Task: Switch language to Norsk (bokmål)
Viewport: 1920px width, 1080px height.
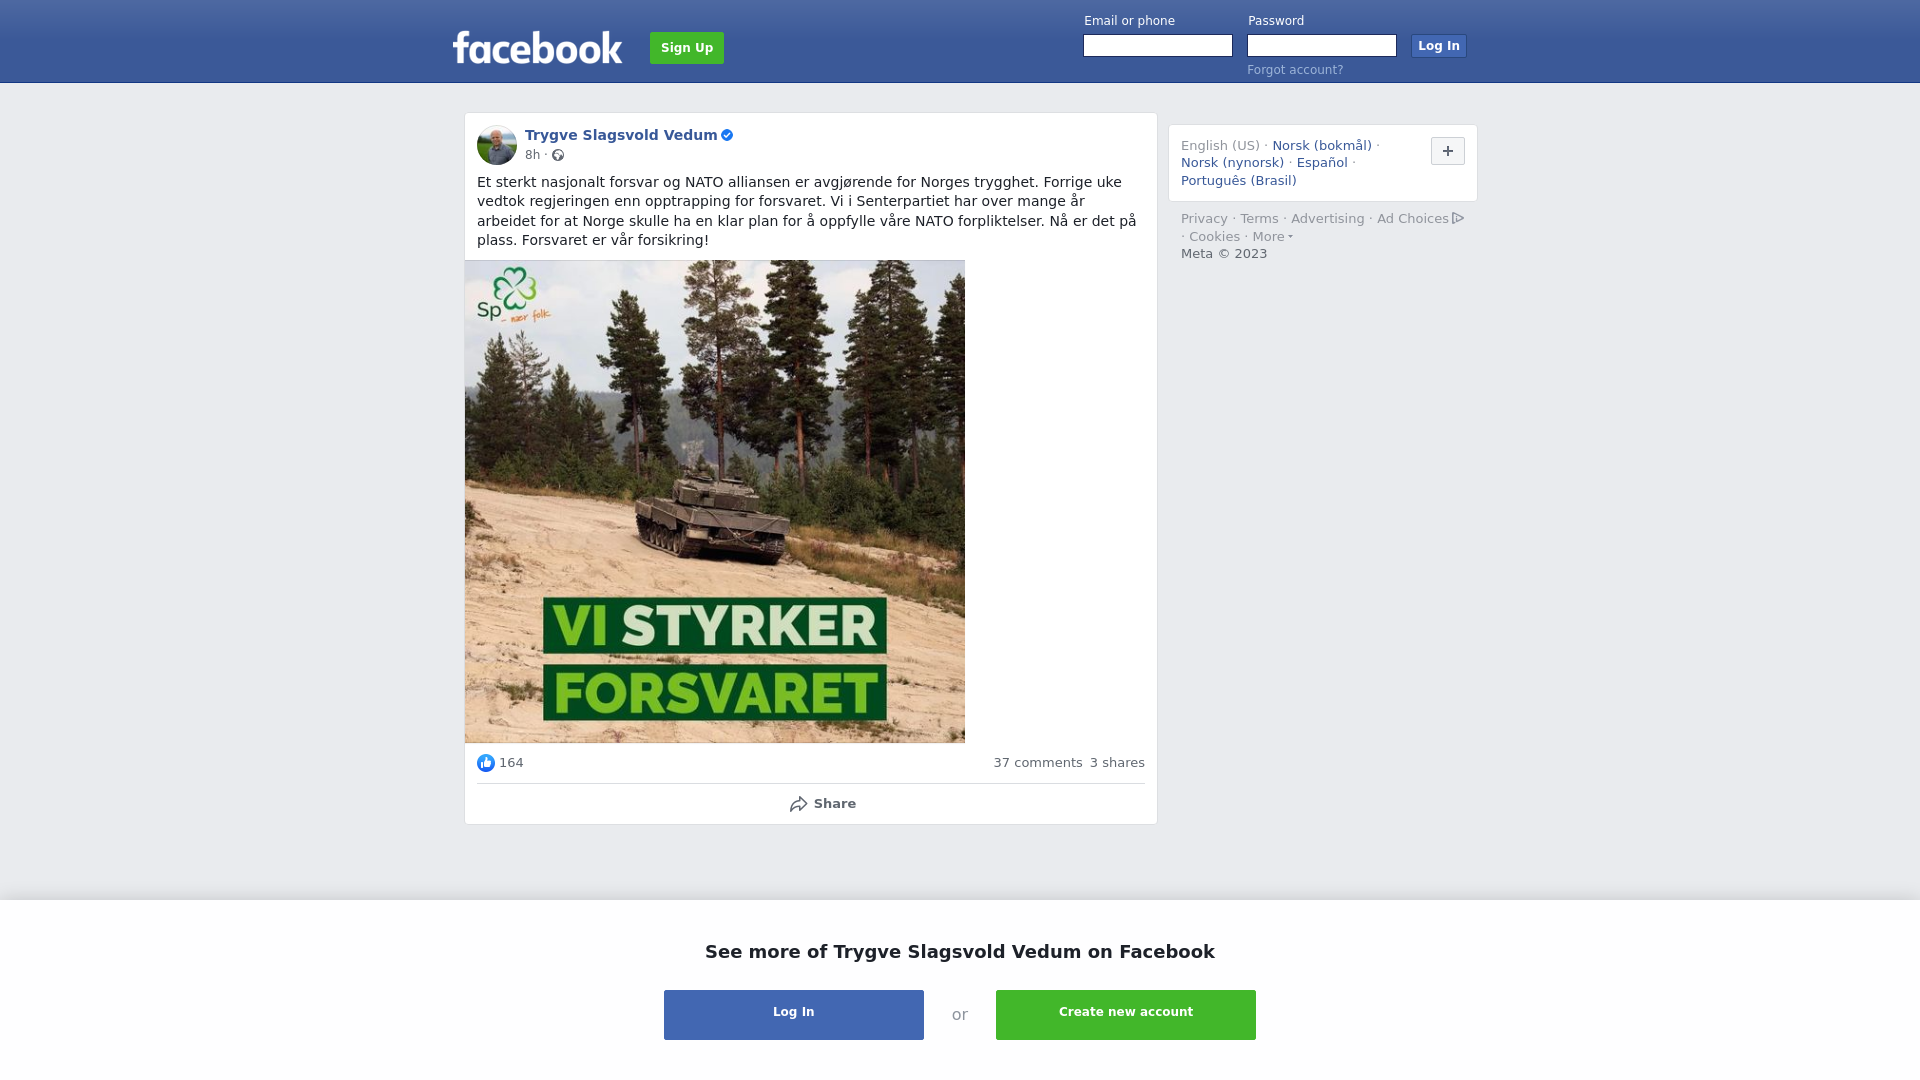Action: coord(1322,146)
